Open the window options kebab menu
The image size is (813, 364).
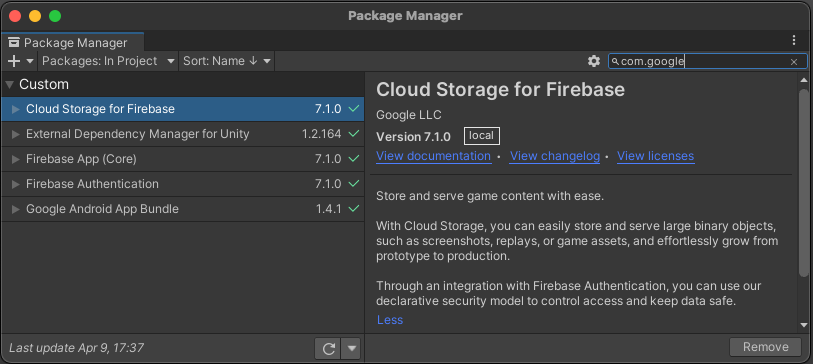coord(794,40)
